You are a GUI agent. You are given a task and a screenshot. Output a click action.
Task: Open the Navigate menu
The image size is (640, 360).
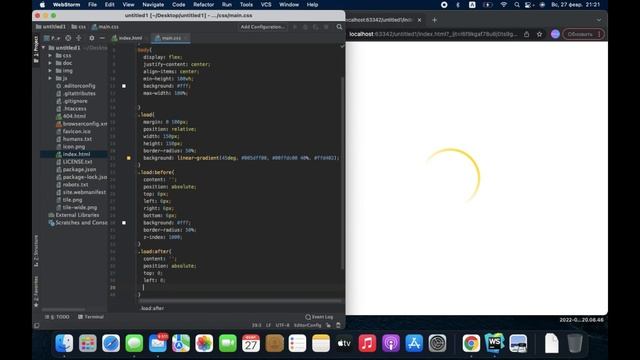[153, 5]
